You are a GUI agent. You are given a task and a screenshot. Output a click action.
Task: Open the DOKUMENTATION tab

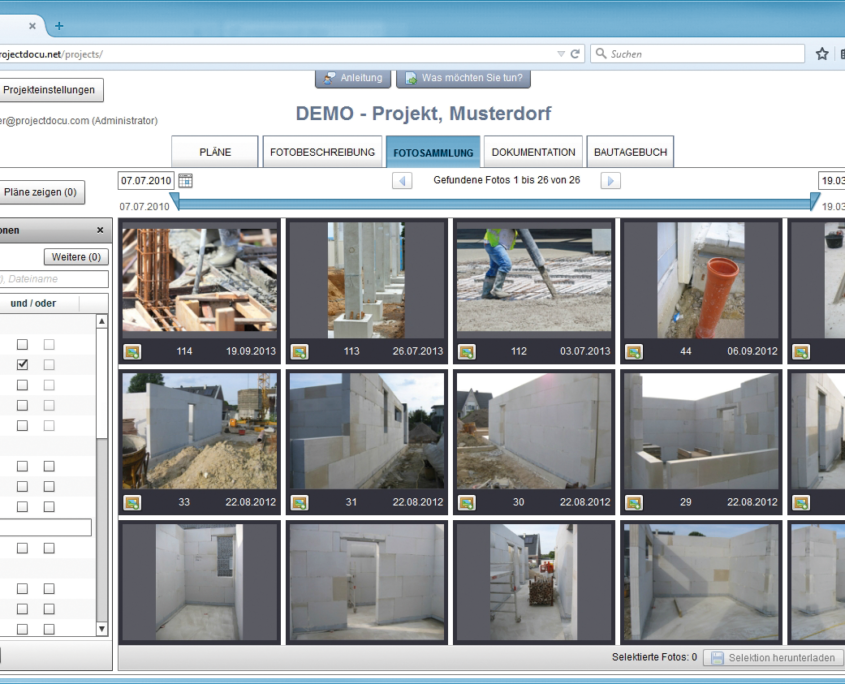point(533,151)
